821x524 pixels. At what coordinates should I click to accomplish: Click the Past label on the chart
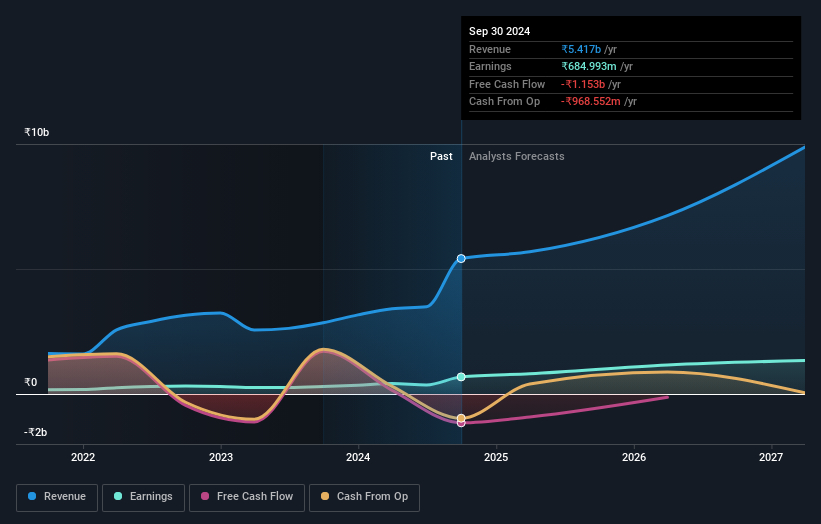point(441,157)
